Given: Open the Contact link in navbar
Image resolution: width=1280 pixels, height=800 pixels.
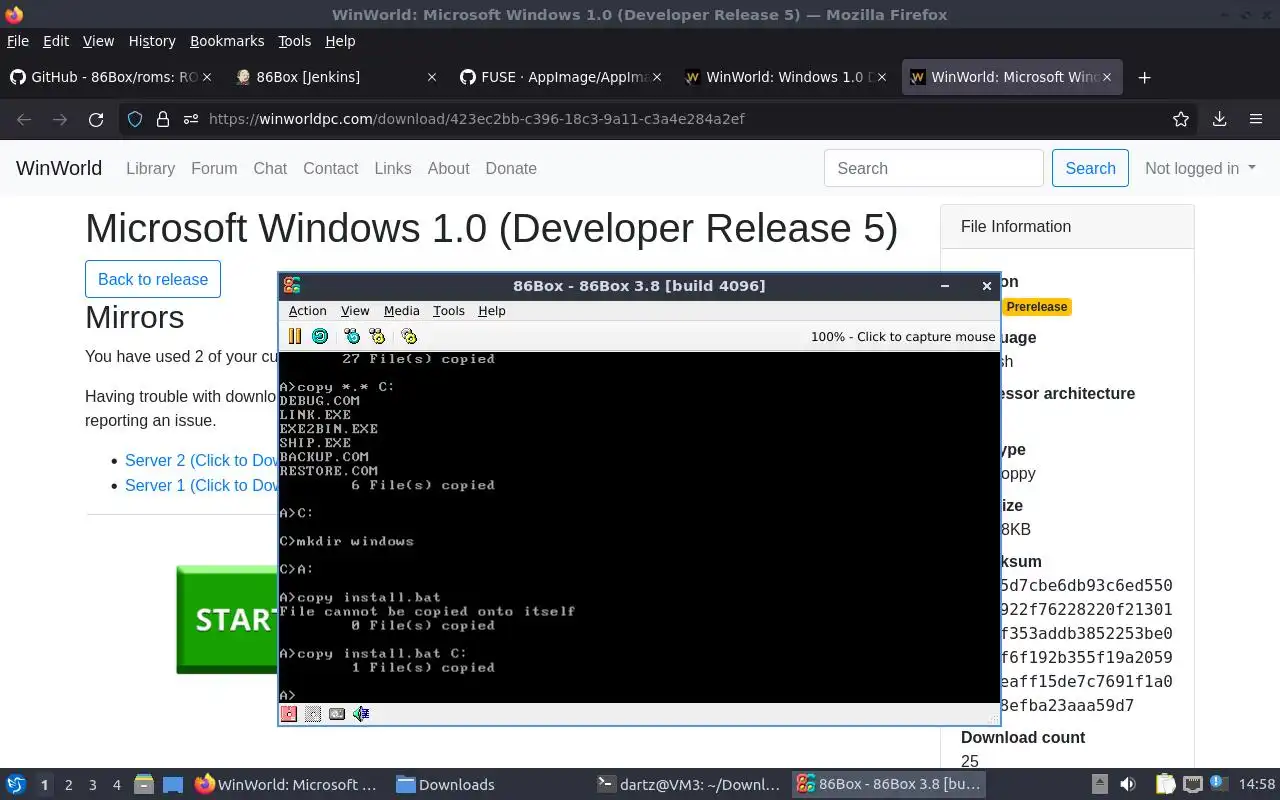Looking at the screenshot, I should click(x=330, y=168).
